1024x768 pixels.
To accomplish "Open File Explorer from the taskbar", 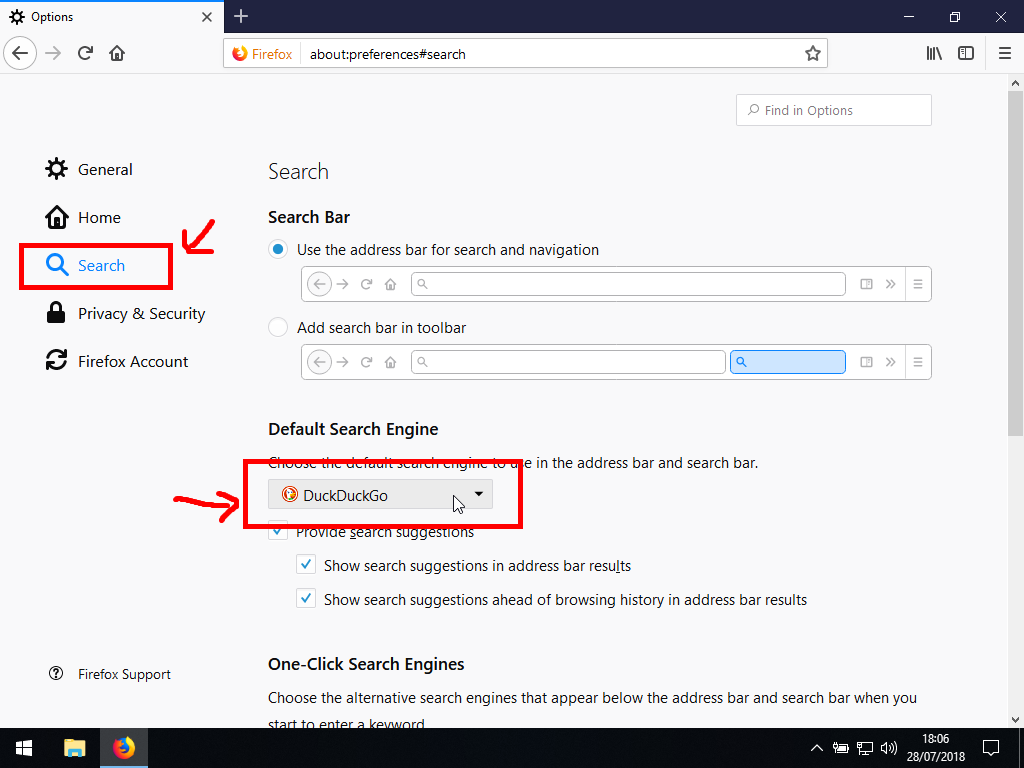I will pyautogui.click(x=74, y=748).
